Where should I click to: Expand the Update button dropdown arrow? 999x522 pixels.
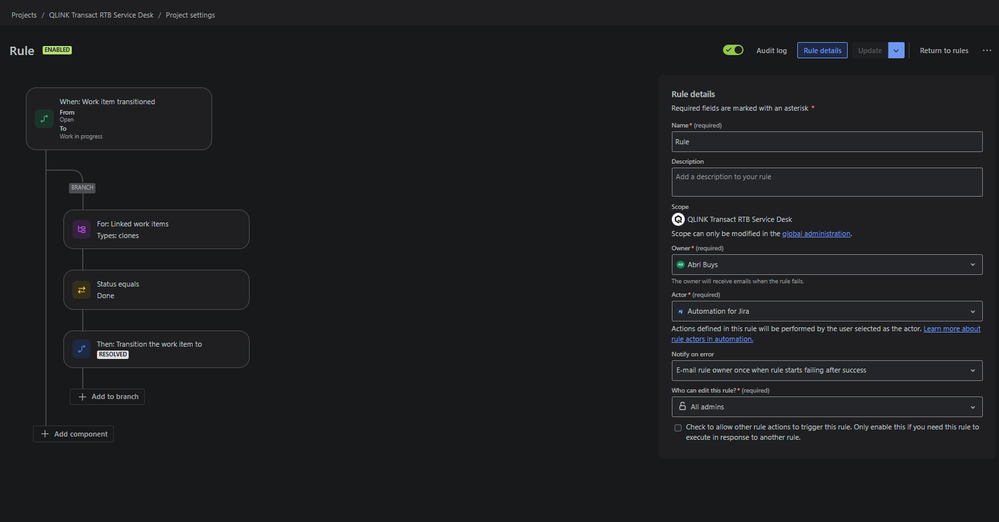pyautogui.click(x=896, y=50)
